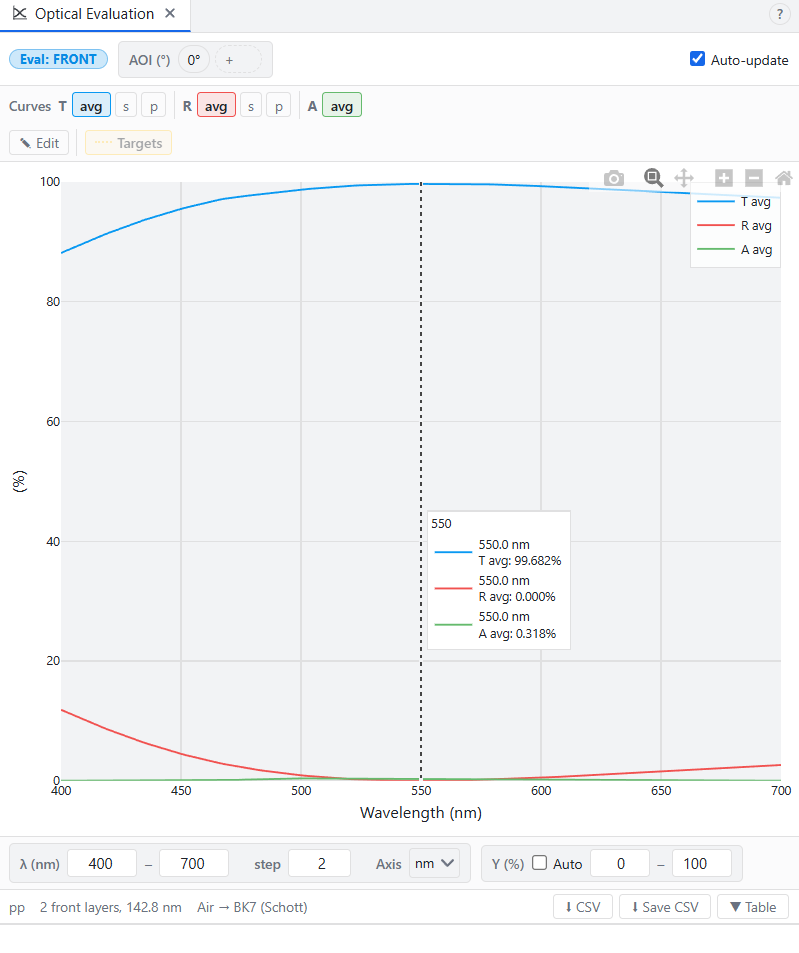Open the Axis nm dropdown
Image resolution: width=799 pixels, height=953 pixels.
pos(434,864)
